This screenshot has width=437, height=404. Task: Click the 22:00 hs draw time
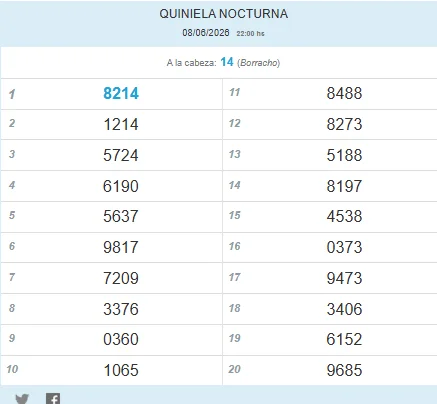click(250, 34)
